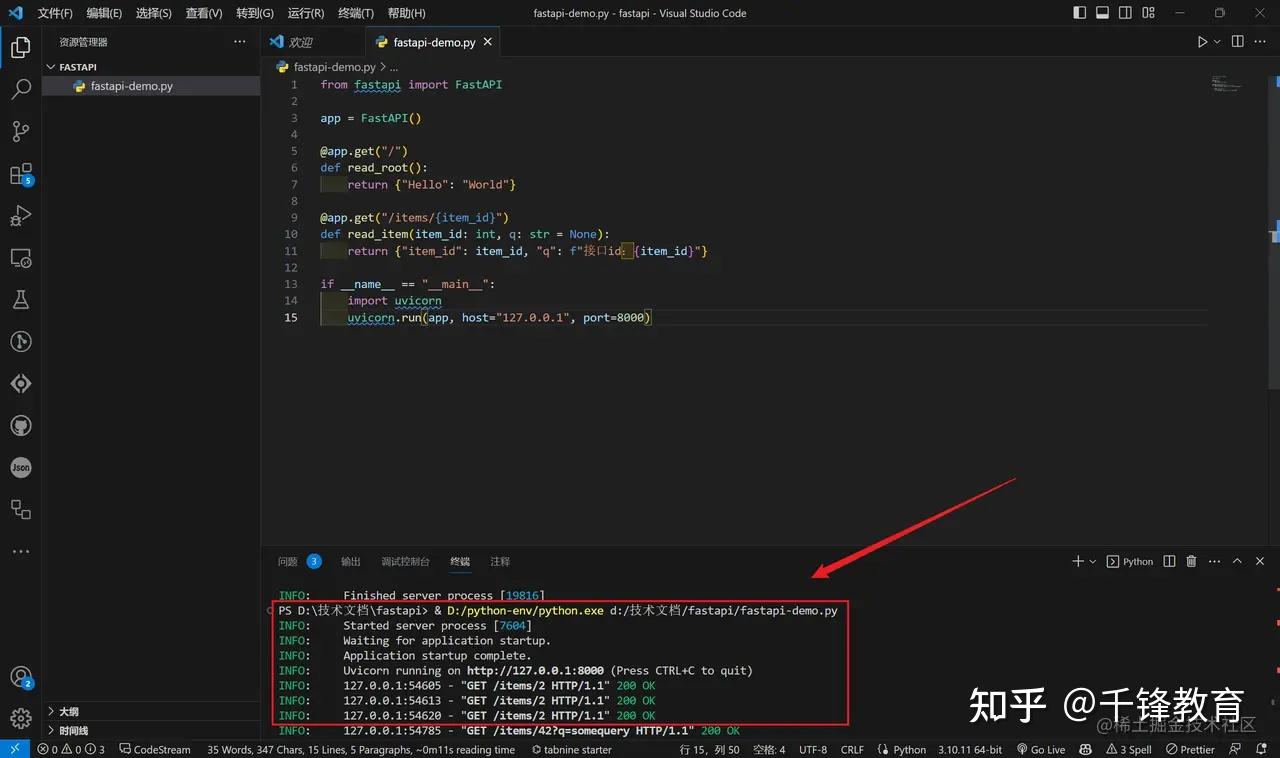Click Go Live in the status bar
1280x758 pixels.
pos(1040,749)
